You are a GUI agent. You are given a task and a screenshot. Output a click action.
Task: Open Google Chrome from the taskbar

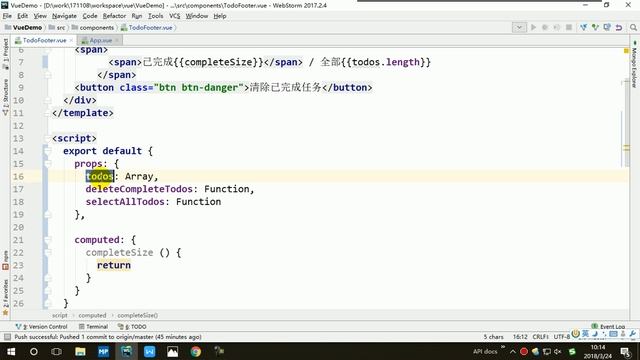tap(196, 351)
